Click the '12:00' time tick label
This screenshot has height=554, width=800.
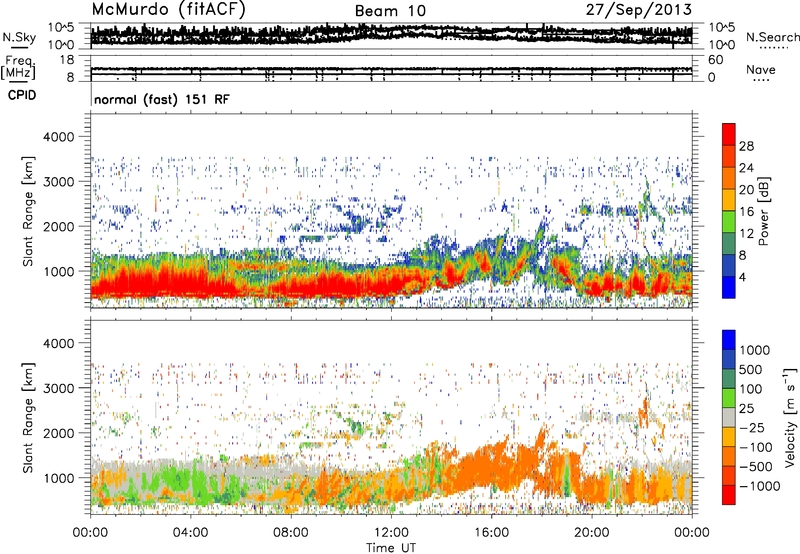(391, 533)
